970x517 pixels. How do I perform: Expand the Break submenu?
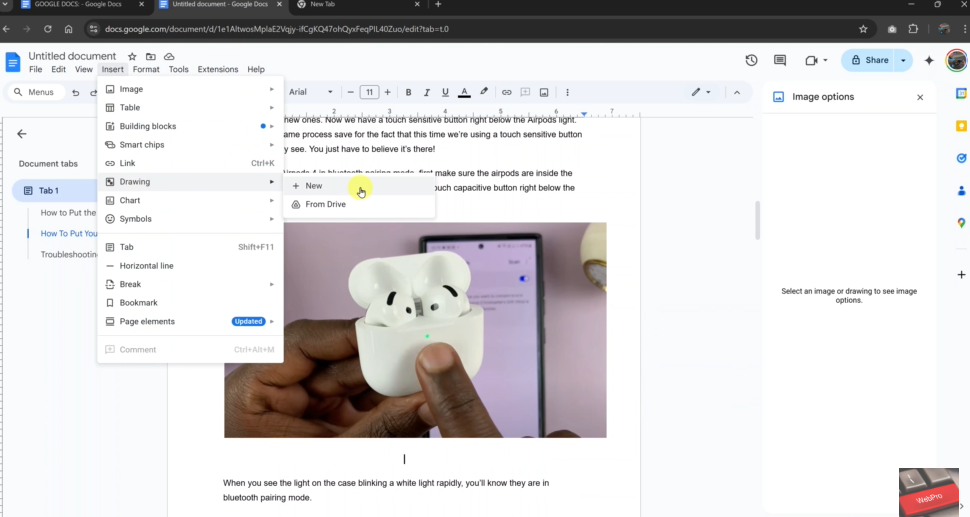(191, 284)
